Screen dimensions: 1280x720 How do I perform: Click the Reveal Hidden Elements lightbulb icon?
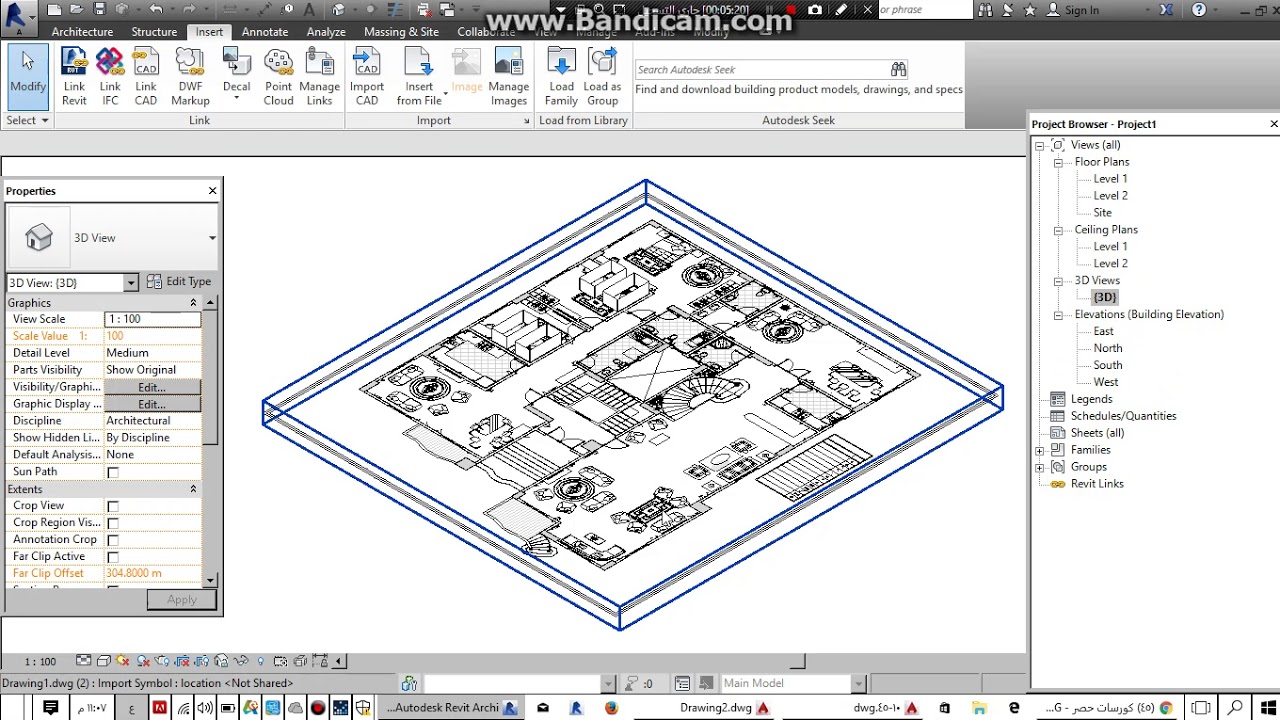(261, 661)
